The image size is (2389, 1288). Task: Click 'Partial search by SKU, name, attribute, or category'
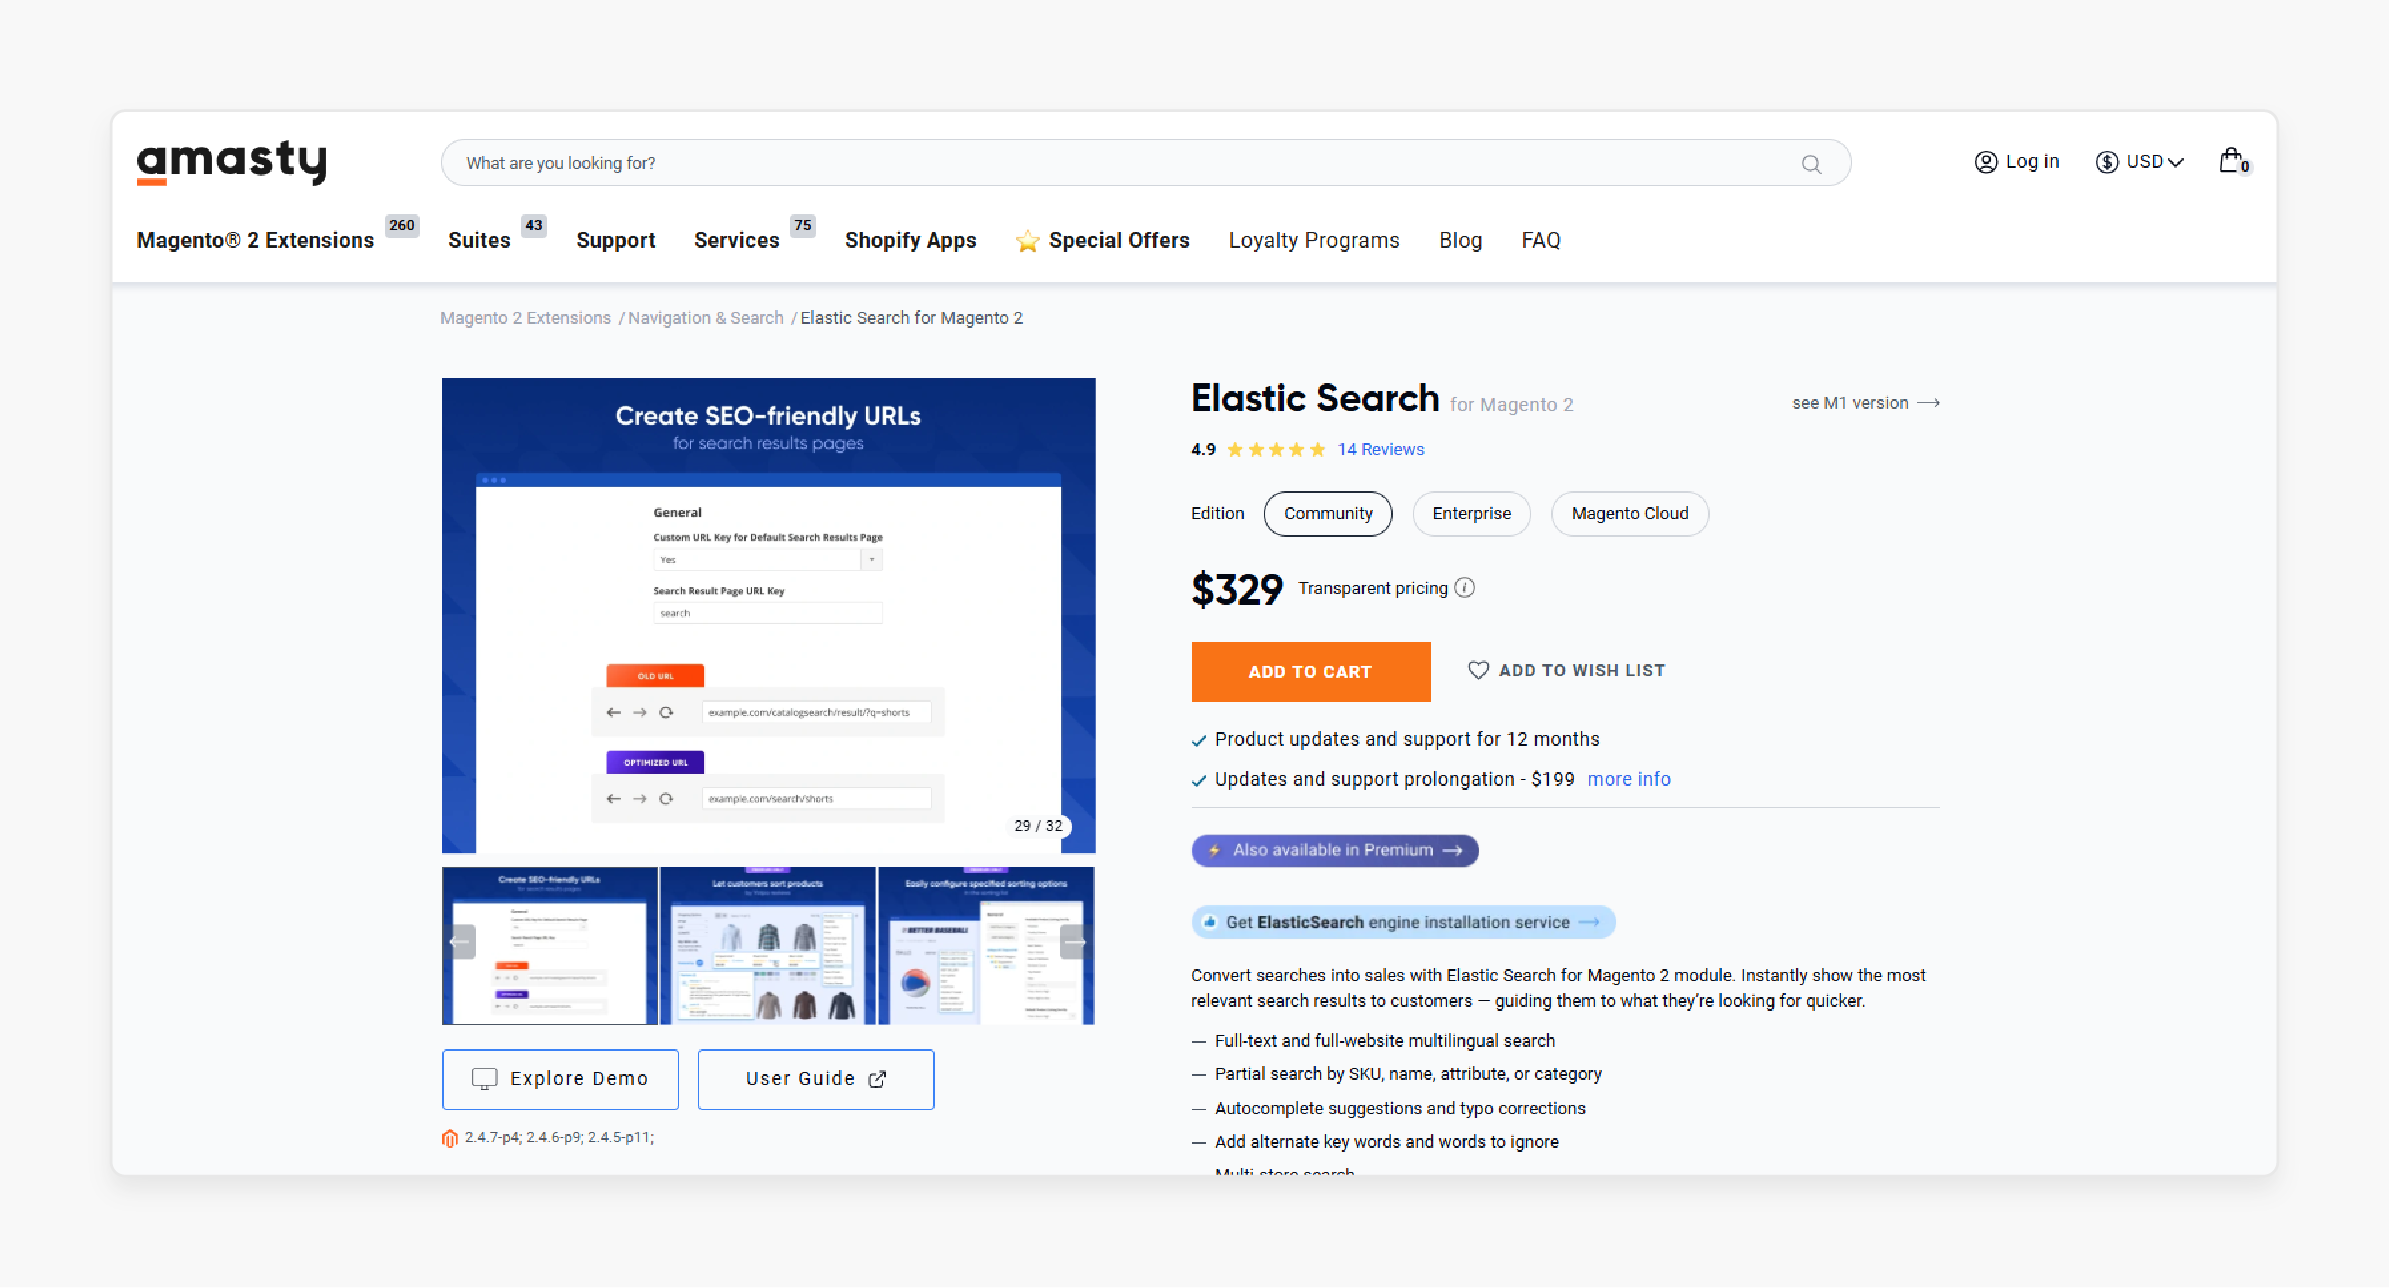[x=1408, y=1074]
